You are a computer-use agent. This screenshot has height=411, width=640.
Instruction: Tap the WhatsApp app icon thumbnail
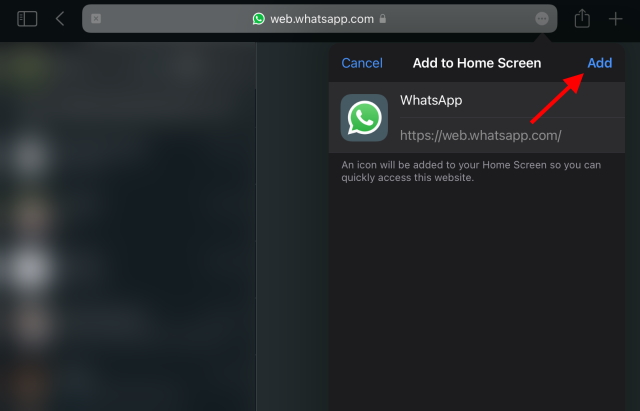tap(364, 119)
